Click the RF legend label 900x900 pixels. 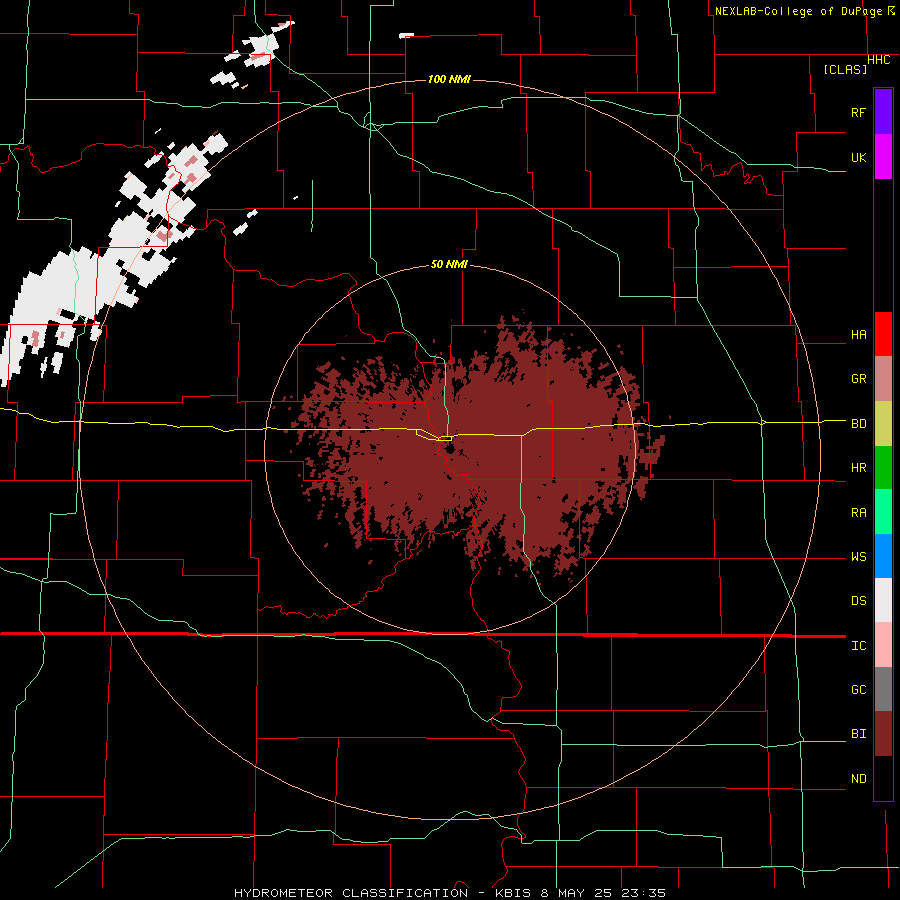click(858, 112)
